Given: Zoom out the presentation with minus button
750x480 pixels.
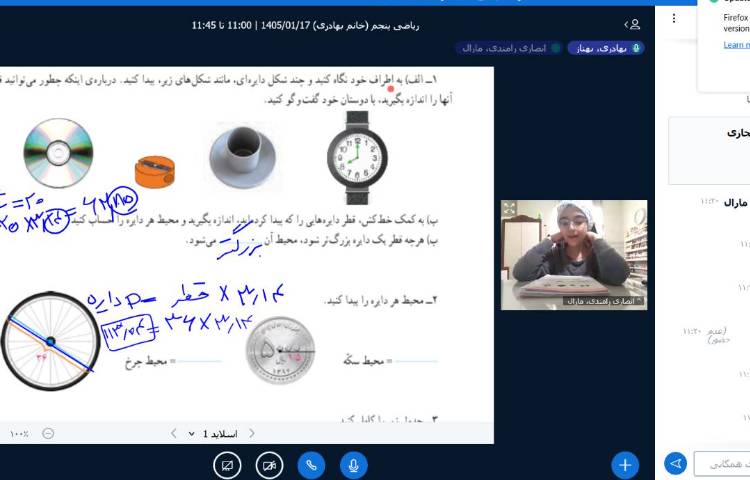Looking at the screenshot, I should pyautogui.click(x=48, y=433).
